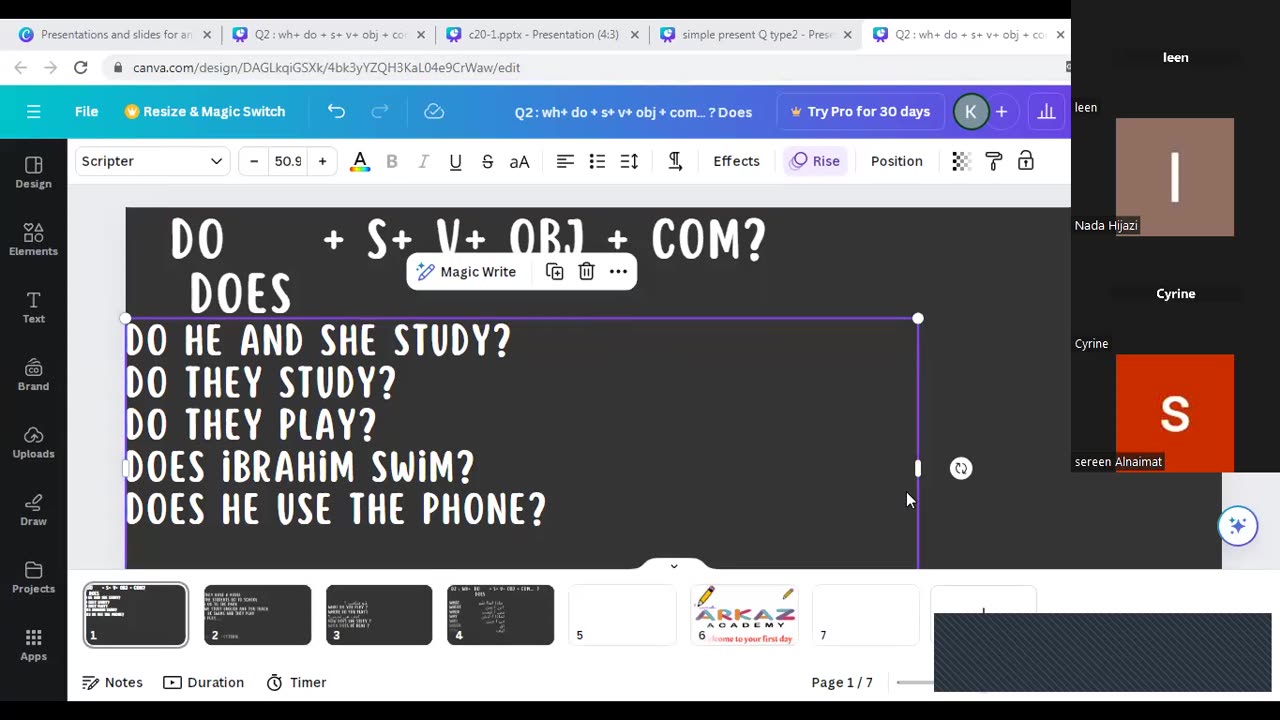Click the DOES HE USE THE PHONE? line

tap(336, 509)
